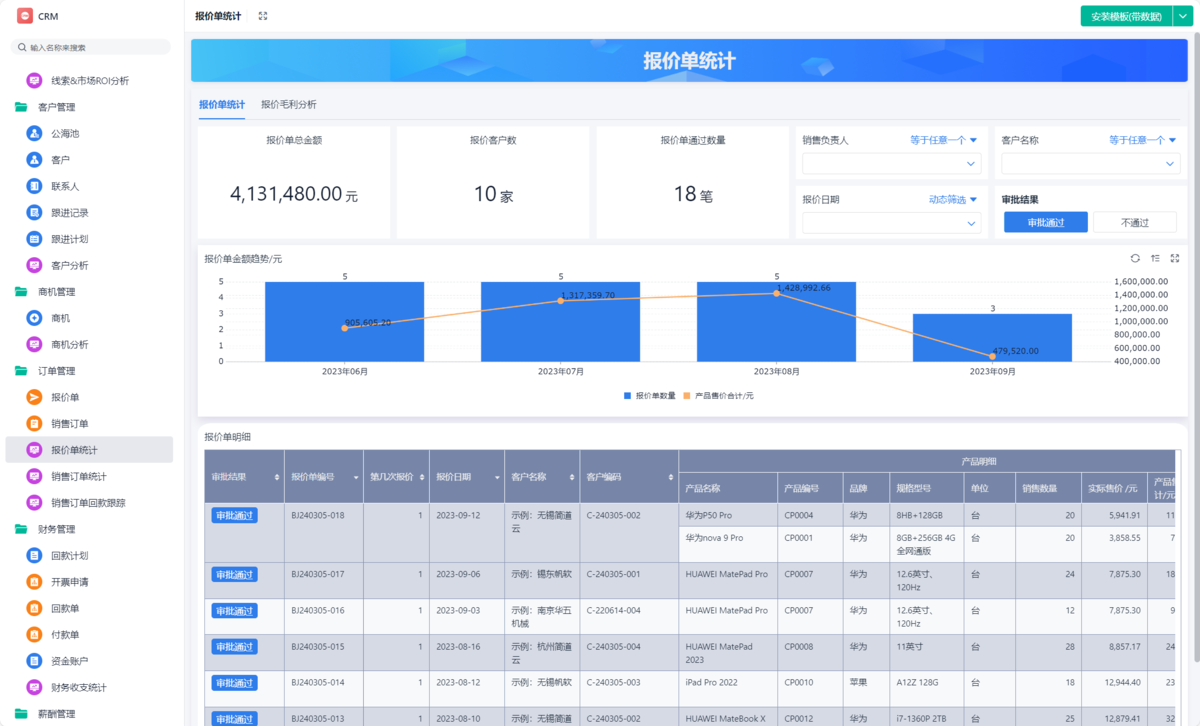This screenshot has height=726, width=1200.
Task: Open 付款单 in the sidebar
Action: [90, 635]
